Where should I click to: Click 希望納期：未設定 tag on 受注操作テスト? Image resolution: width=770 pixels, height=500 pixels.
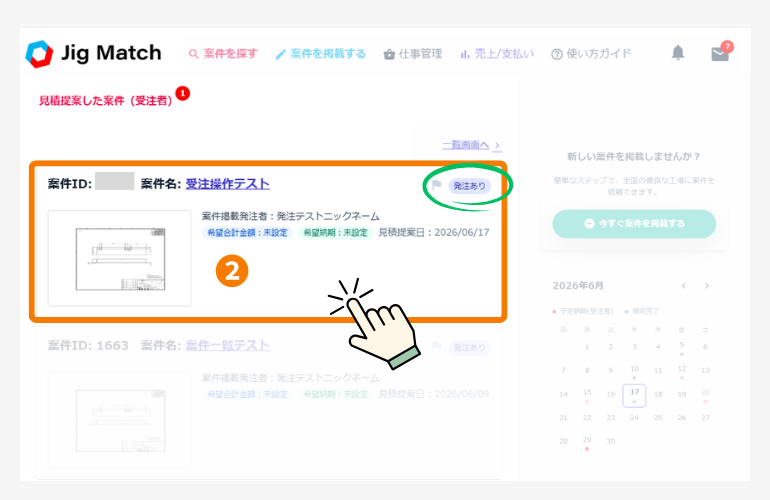pyautogui.click(x=335, y=233)
